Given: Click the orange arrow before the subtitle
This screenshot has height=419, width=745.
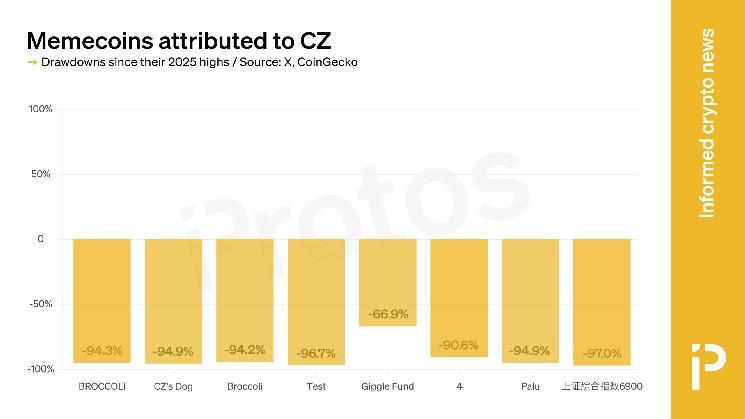Looking at the screenshot, I should click(31, 63).
